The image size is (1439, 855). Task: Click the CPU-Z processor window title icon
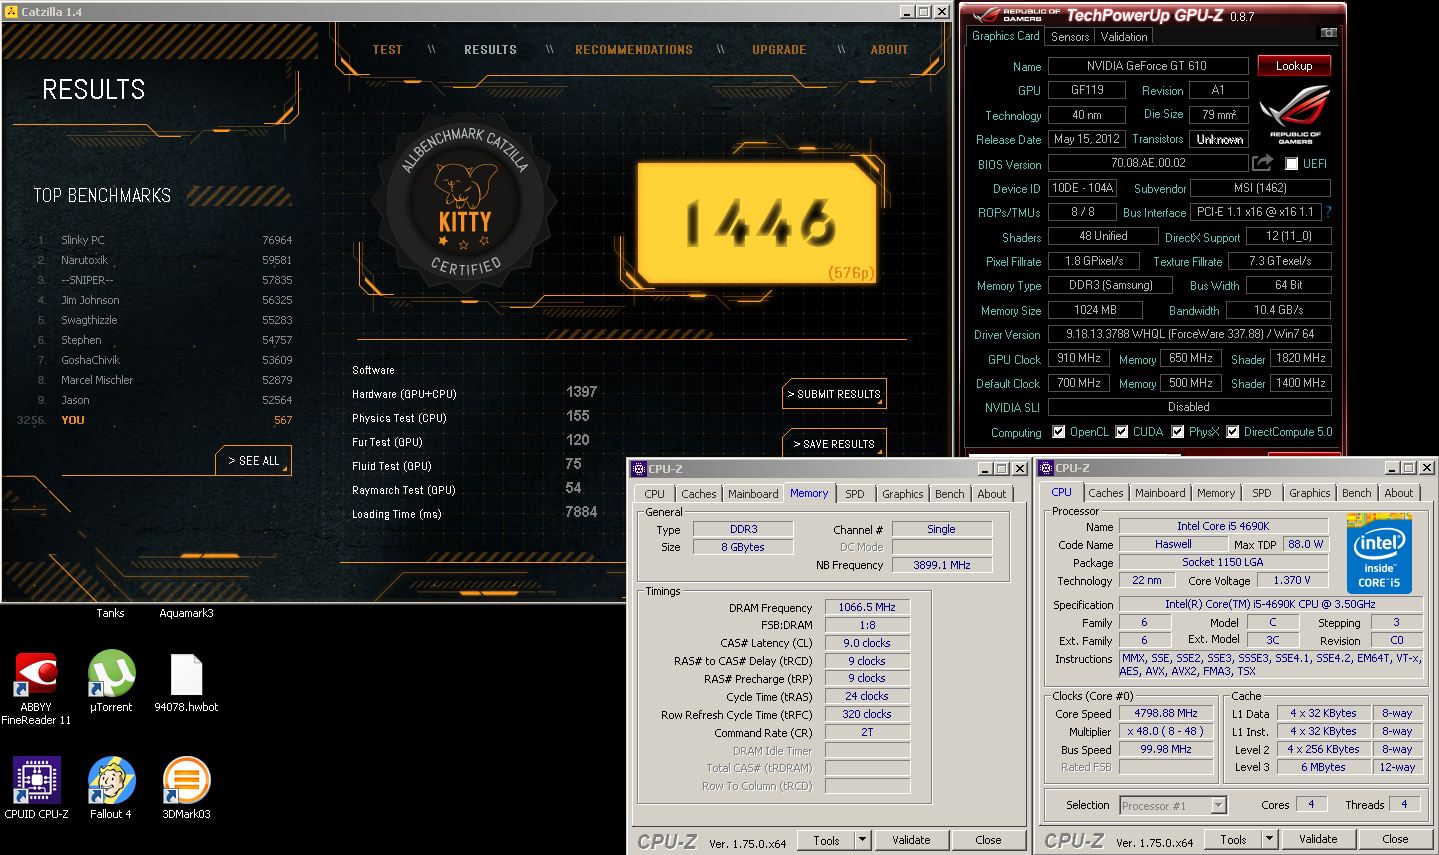point(1046,467)
